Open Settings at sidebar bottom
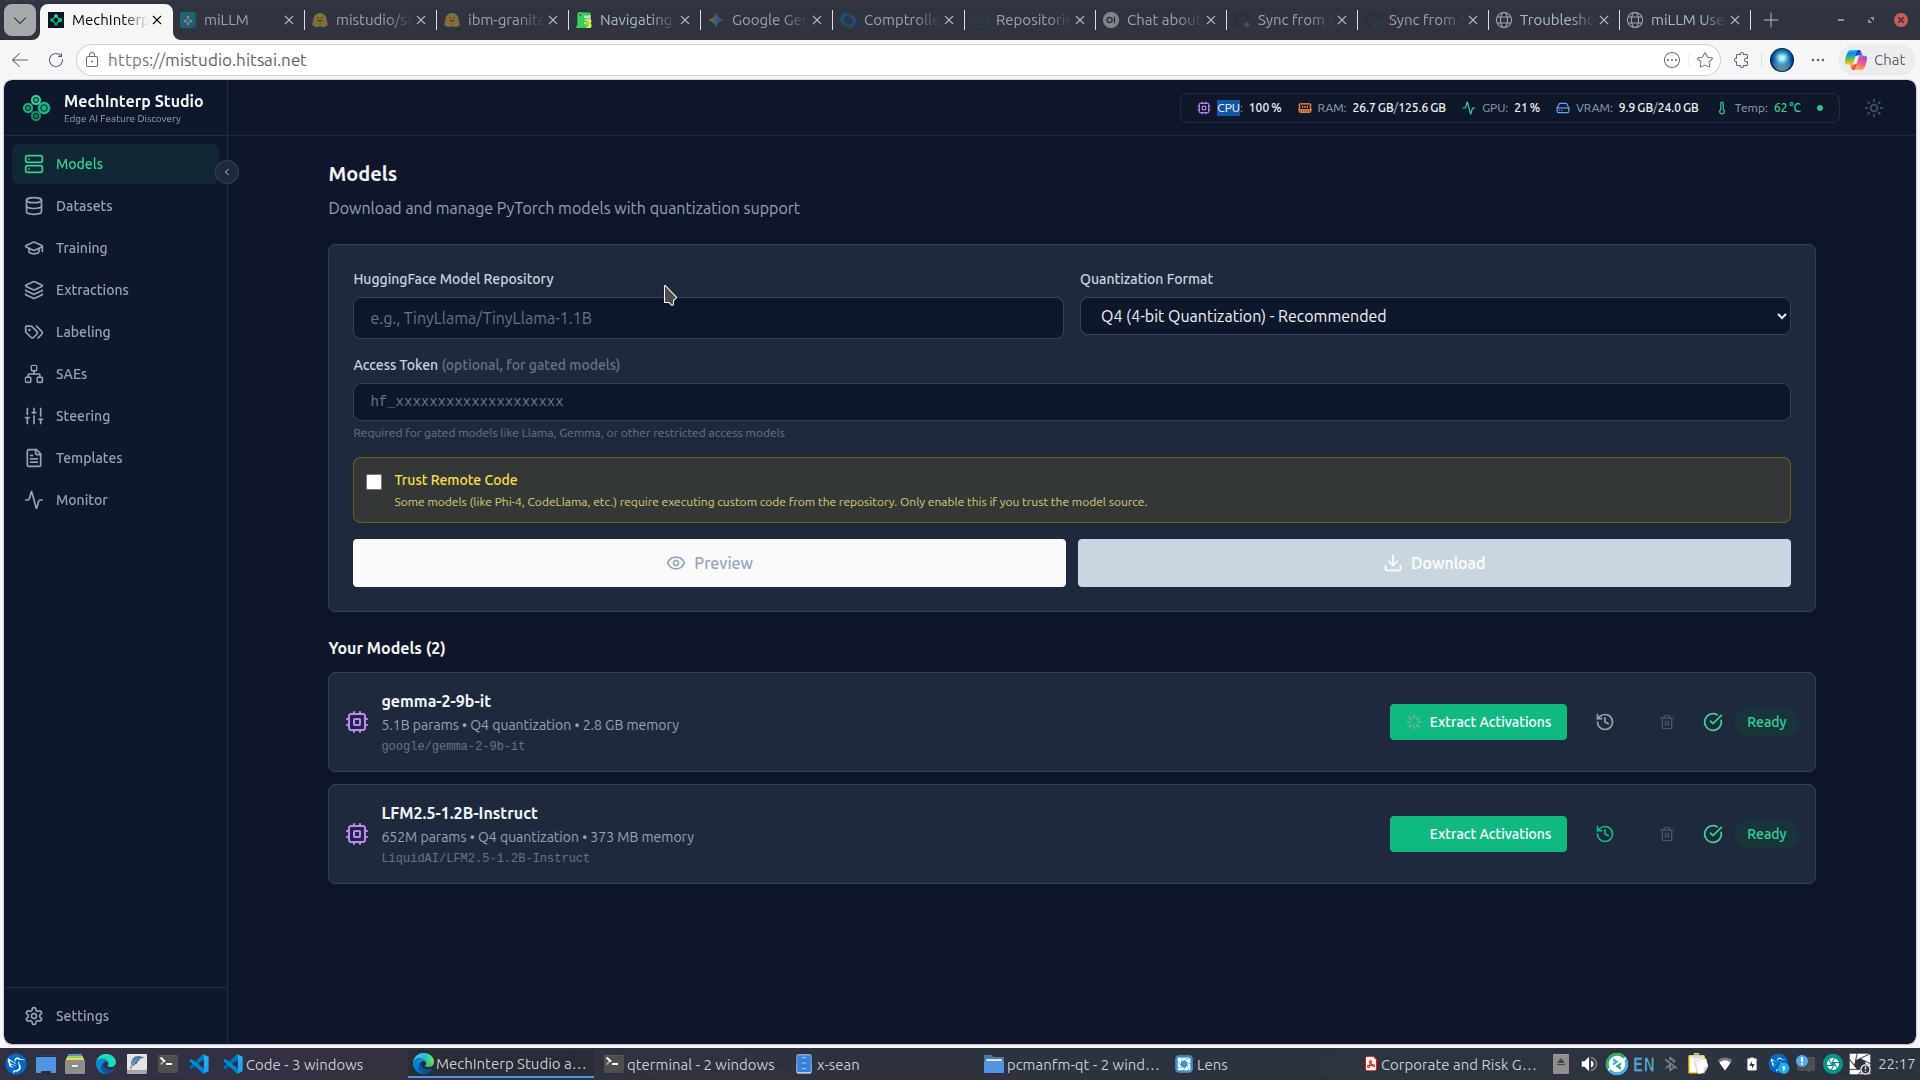Image resolution: width=1920 pixels, height=1080 pixels. [x=116, y=1016]
